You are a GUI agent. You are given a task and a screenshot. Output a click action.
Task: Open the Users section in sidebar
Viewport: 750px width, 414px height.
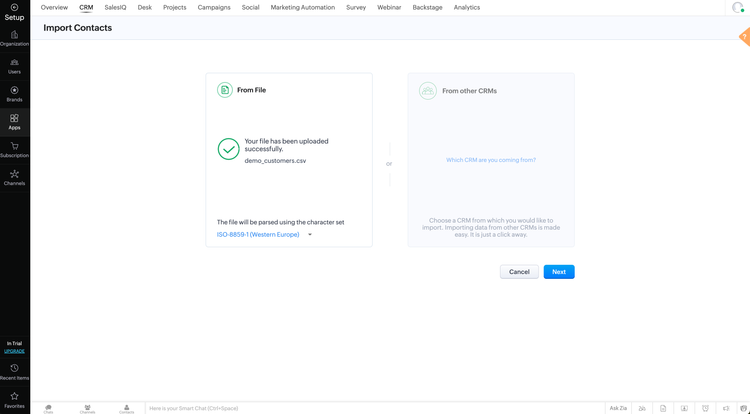click(14, 66)
